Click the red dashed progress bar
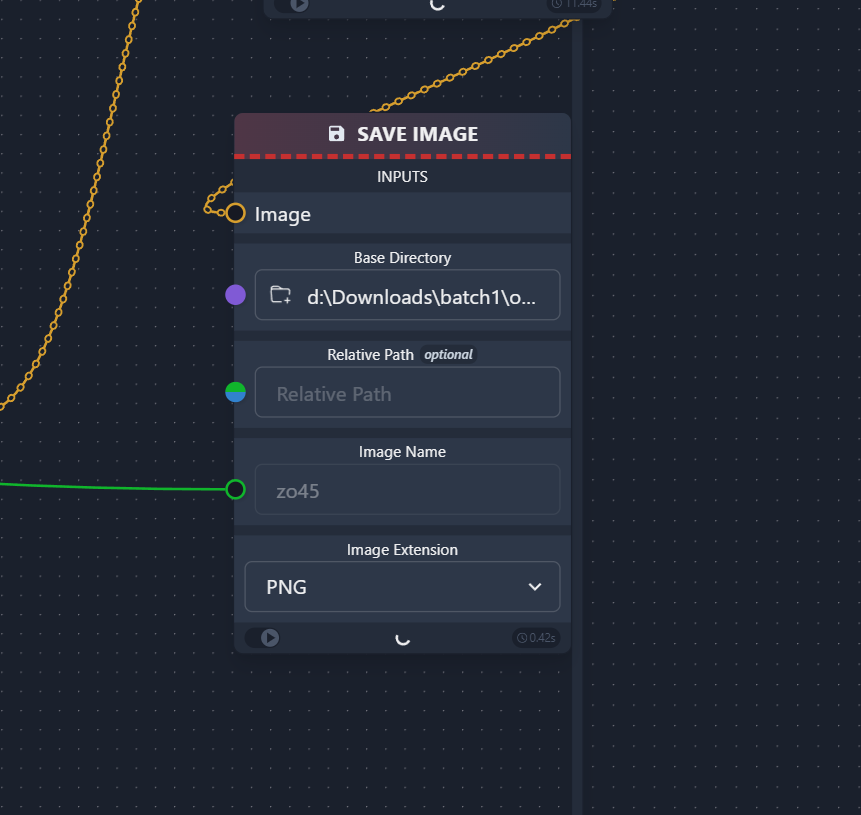The image size is (861, 815). pyautogui.click(x=402, y=156)
